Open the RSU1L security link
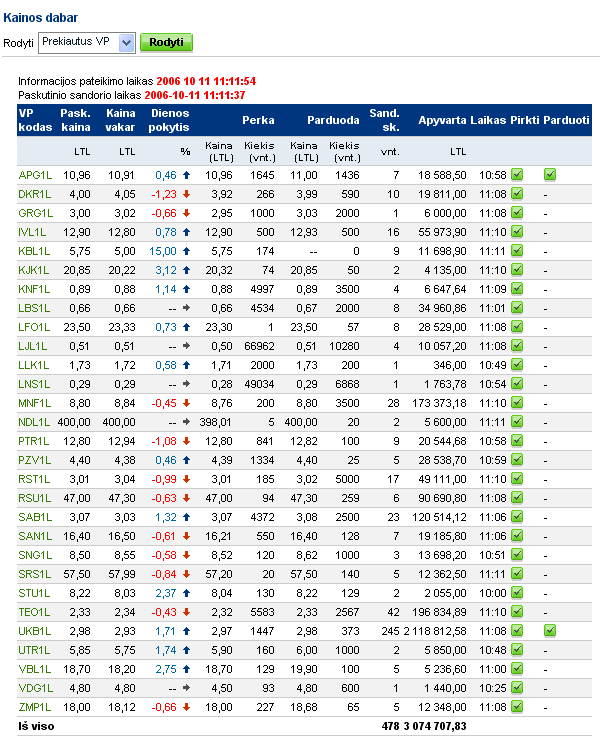 [34, 498]
